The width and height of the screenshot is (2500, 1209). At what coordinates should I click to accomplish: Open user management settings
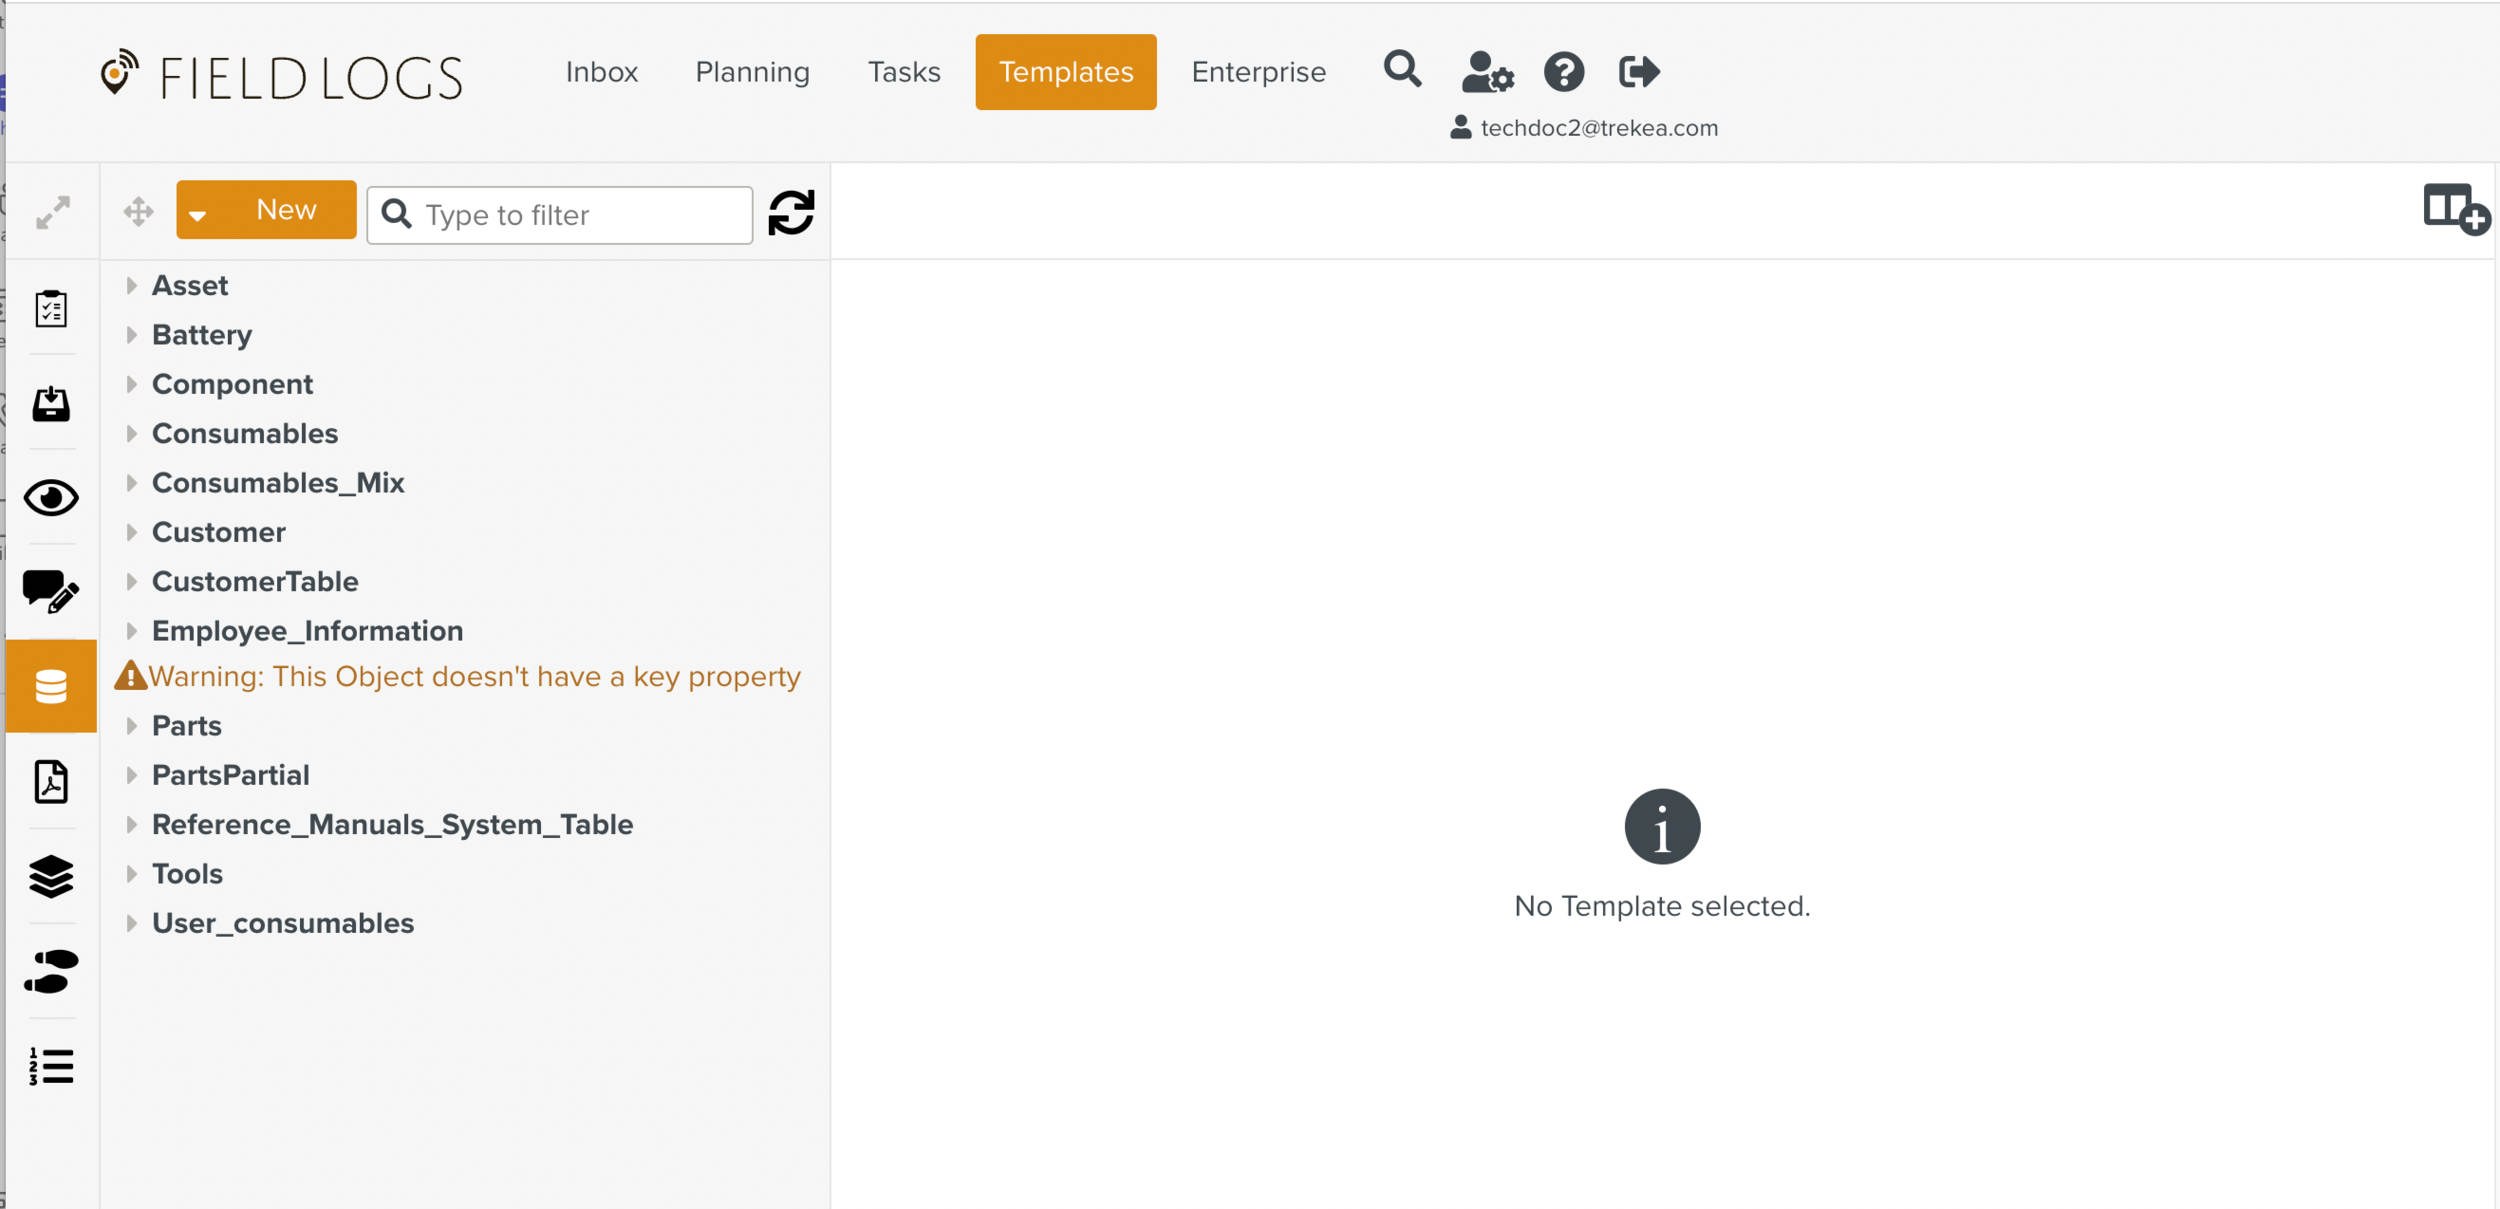pos(1487,73)
